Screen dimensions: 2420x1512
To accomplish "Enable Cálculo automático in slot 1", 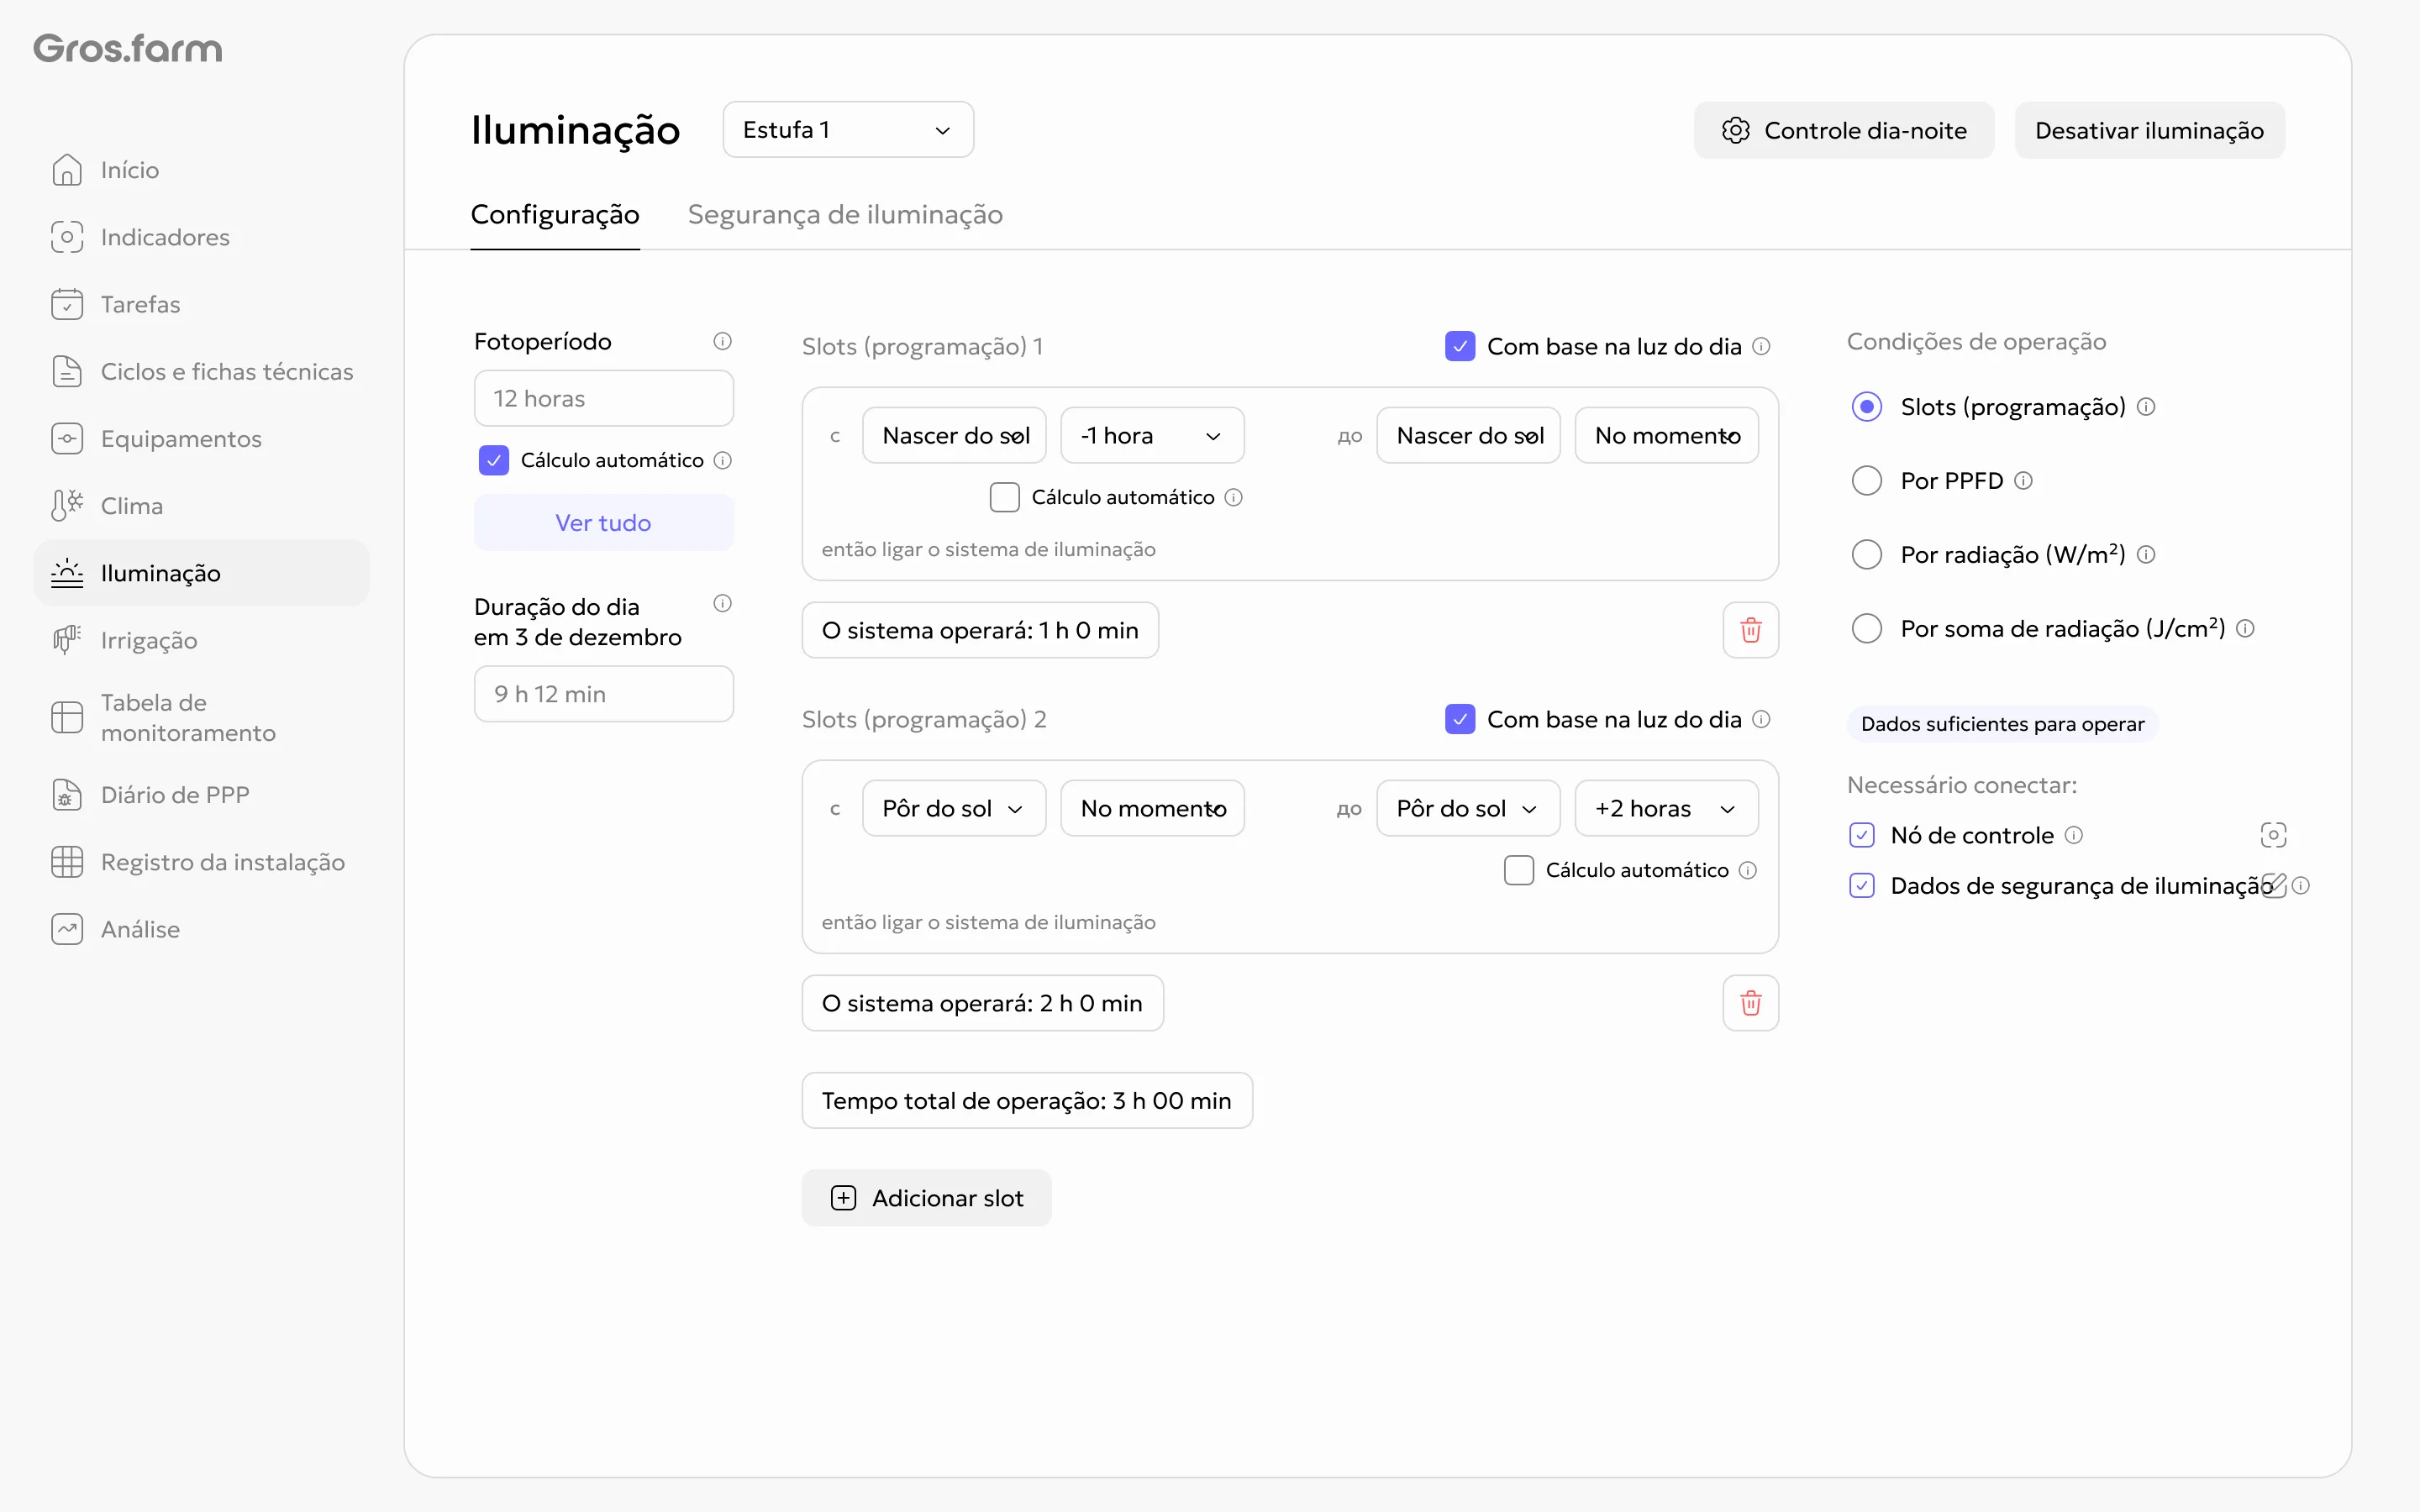I will click(1005, 497).
